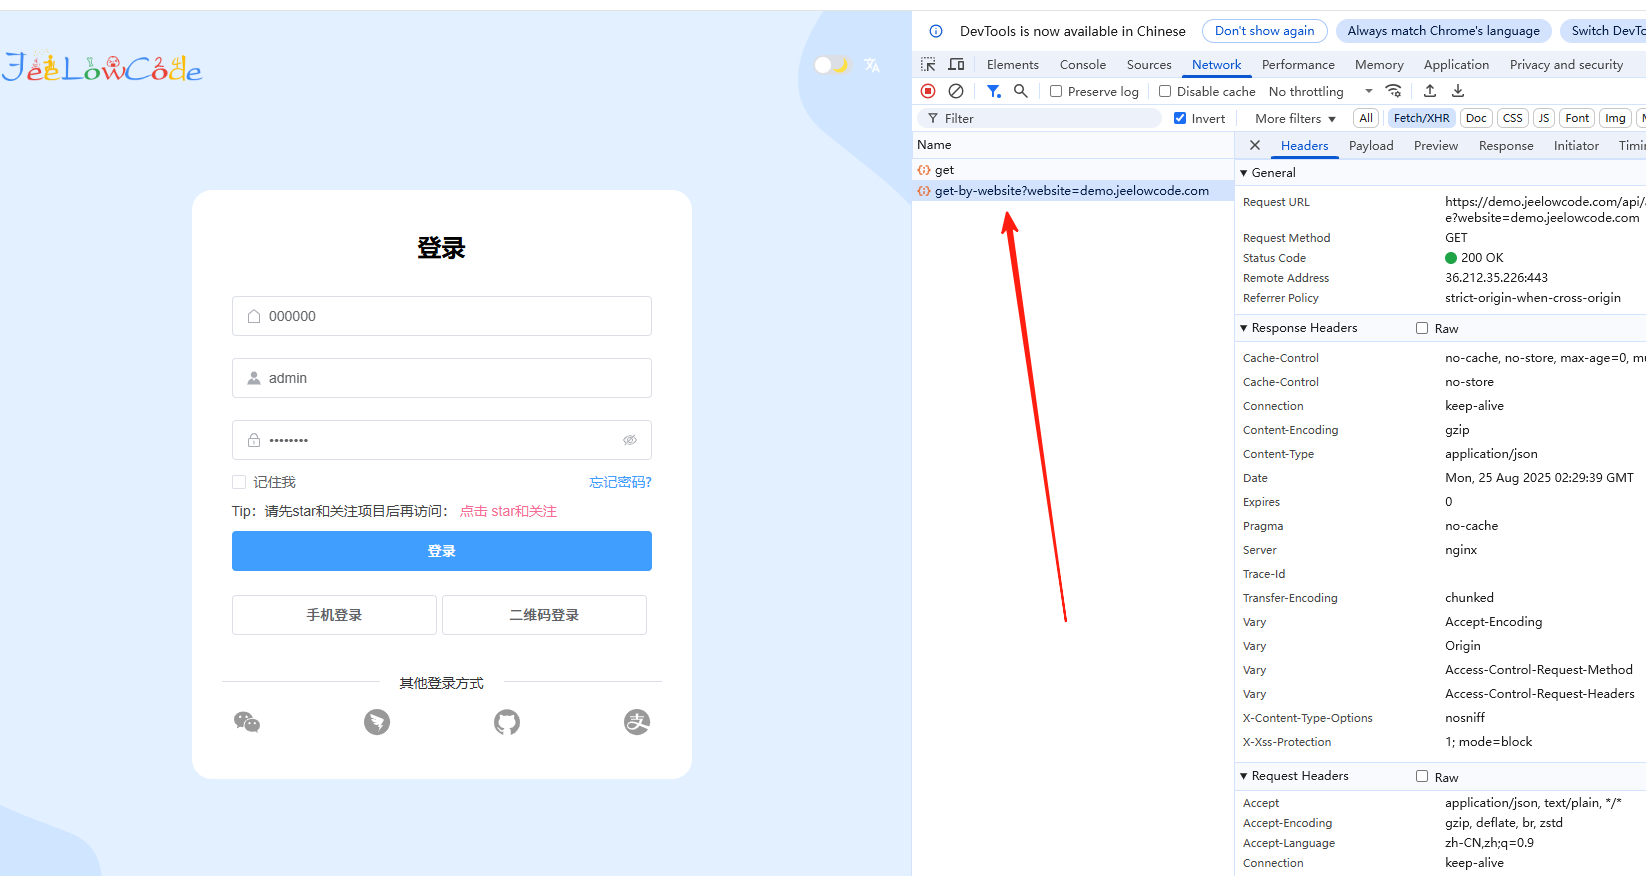
Task: Select the Fetch/XHR filter chip
Action: tap(1421, 118)
